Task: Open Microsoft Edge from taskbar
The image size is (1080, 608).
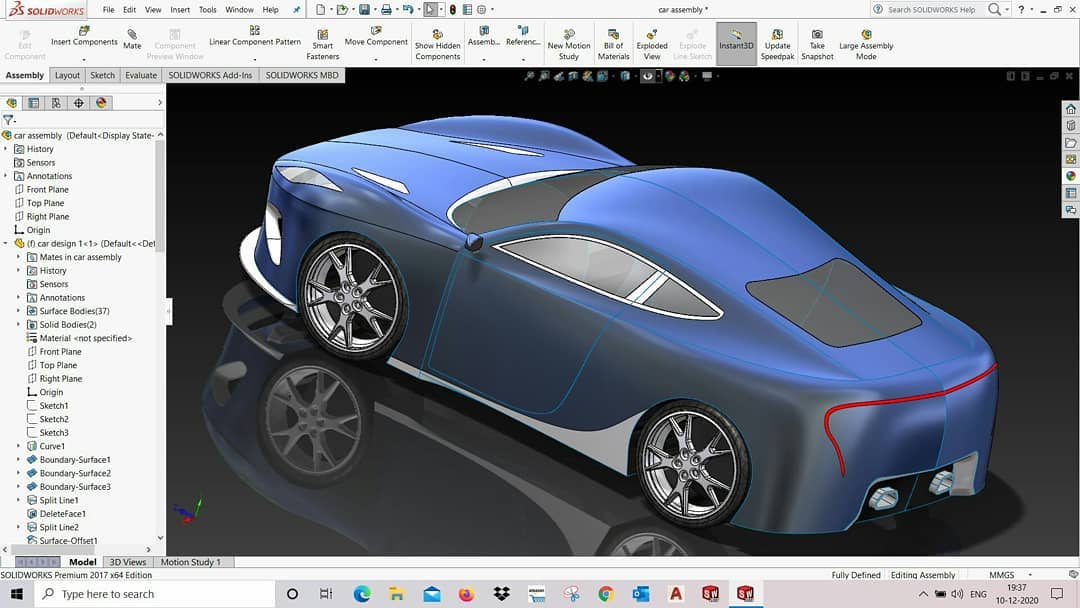Action: [x=362, y=594]
